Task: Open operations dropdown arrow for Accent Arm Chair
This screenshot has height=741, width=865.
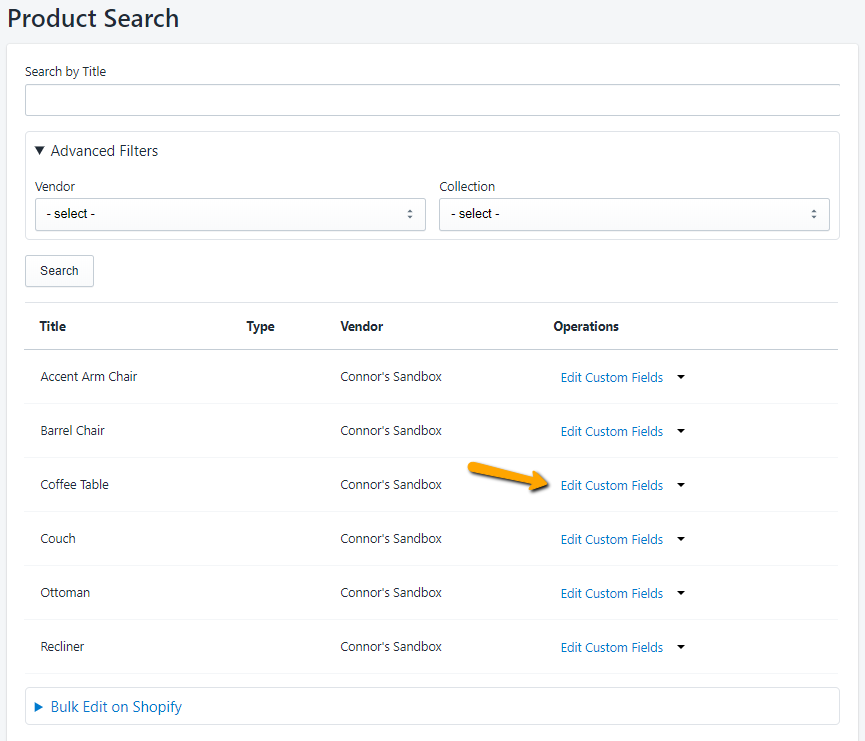Action: 681,377
